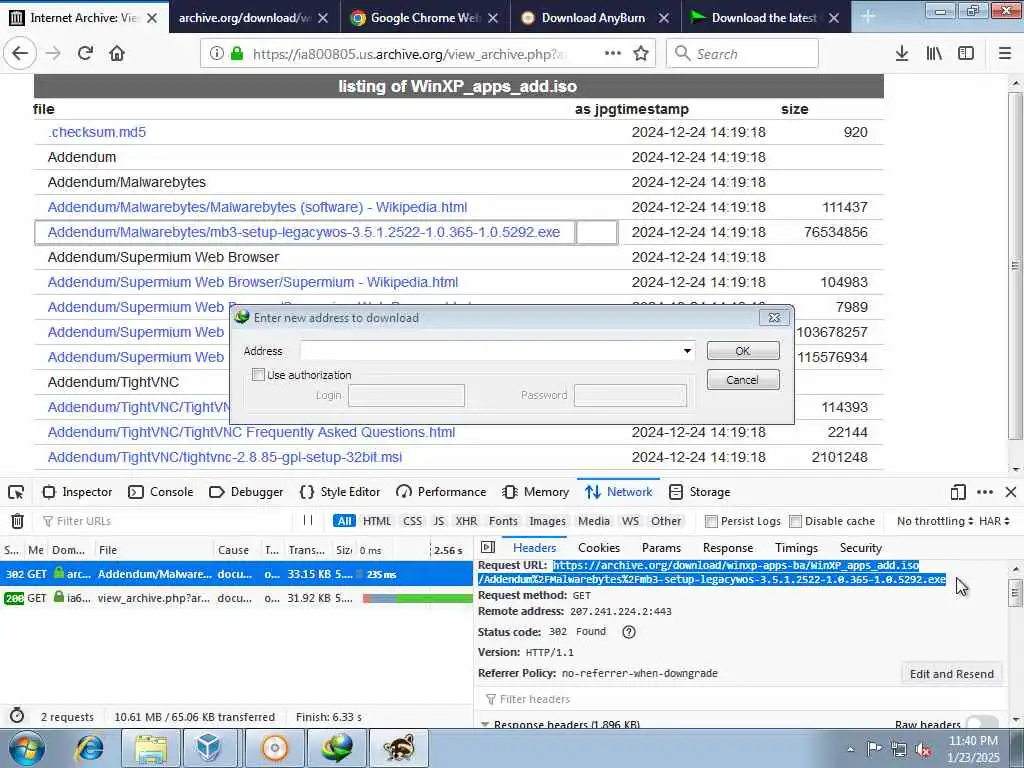Screen dimensions: 1024x768
Task: Click the muted volume tray icon
Action: (923, 750)
